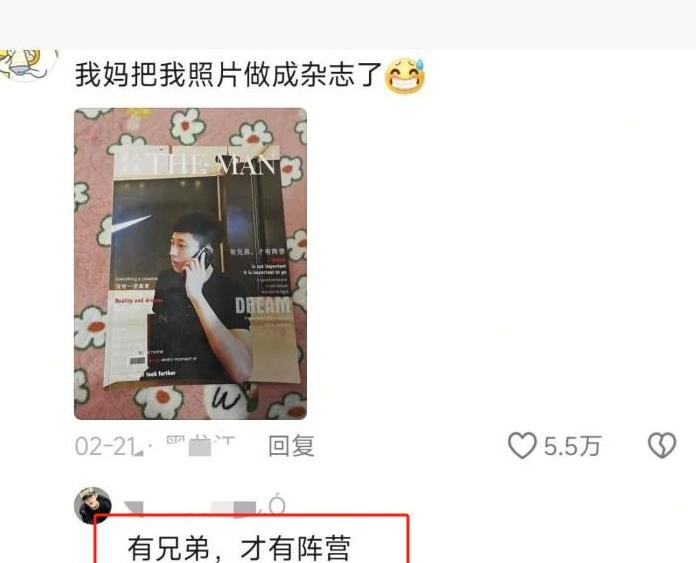
Task: Click the small badge after the replier's name
Action: [x=277, y=504]
